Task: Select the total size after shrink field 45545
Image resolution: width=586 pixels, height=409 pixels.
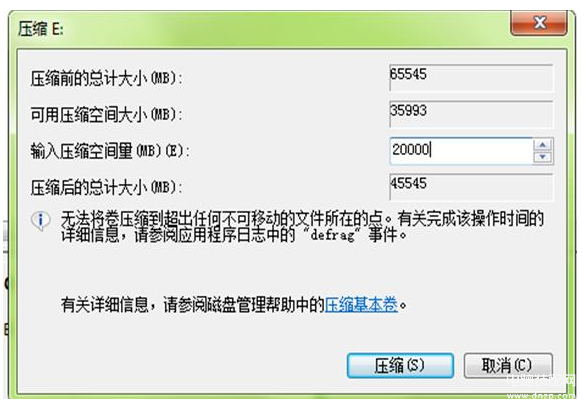Action: tap(471, 187)
